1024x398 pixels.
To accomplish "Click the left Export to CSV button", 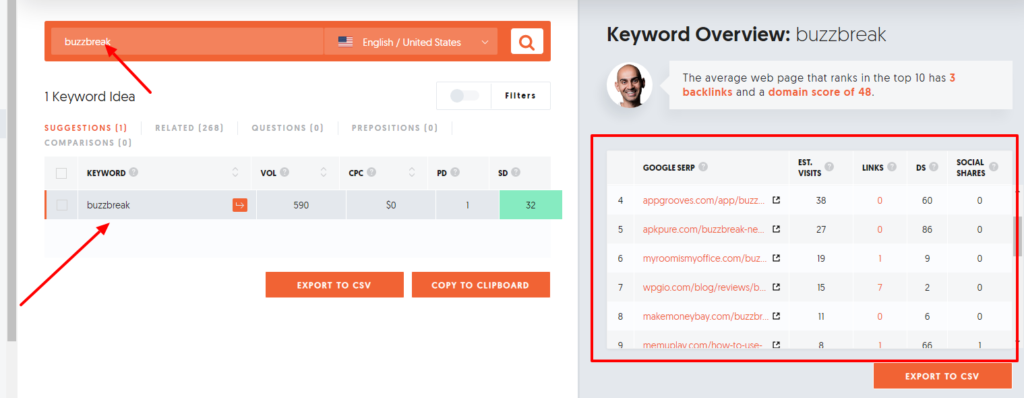I will tap(334, 285).
